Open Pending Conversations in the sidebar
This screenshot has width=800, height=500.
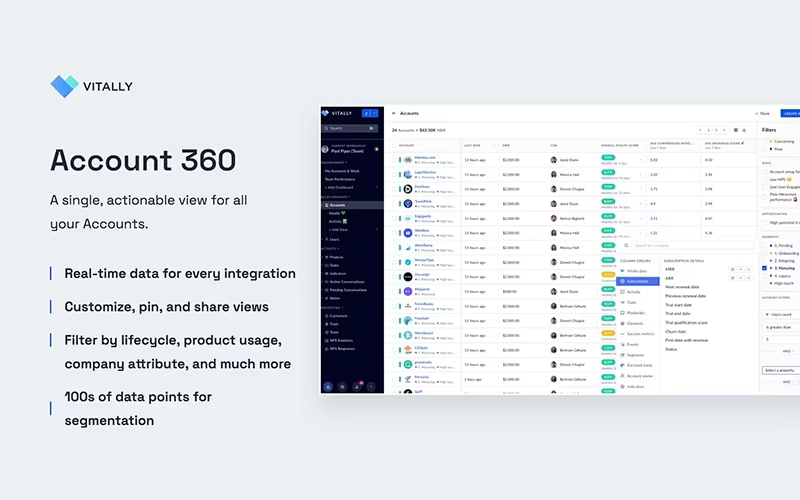tap(346, 290)
